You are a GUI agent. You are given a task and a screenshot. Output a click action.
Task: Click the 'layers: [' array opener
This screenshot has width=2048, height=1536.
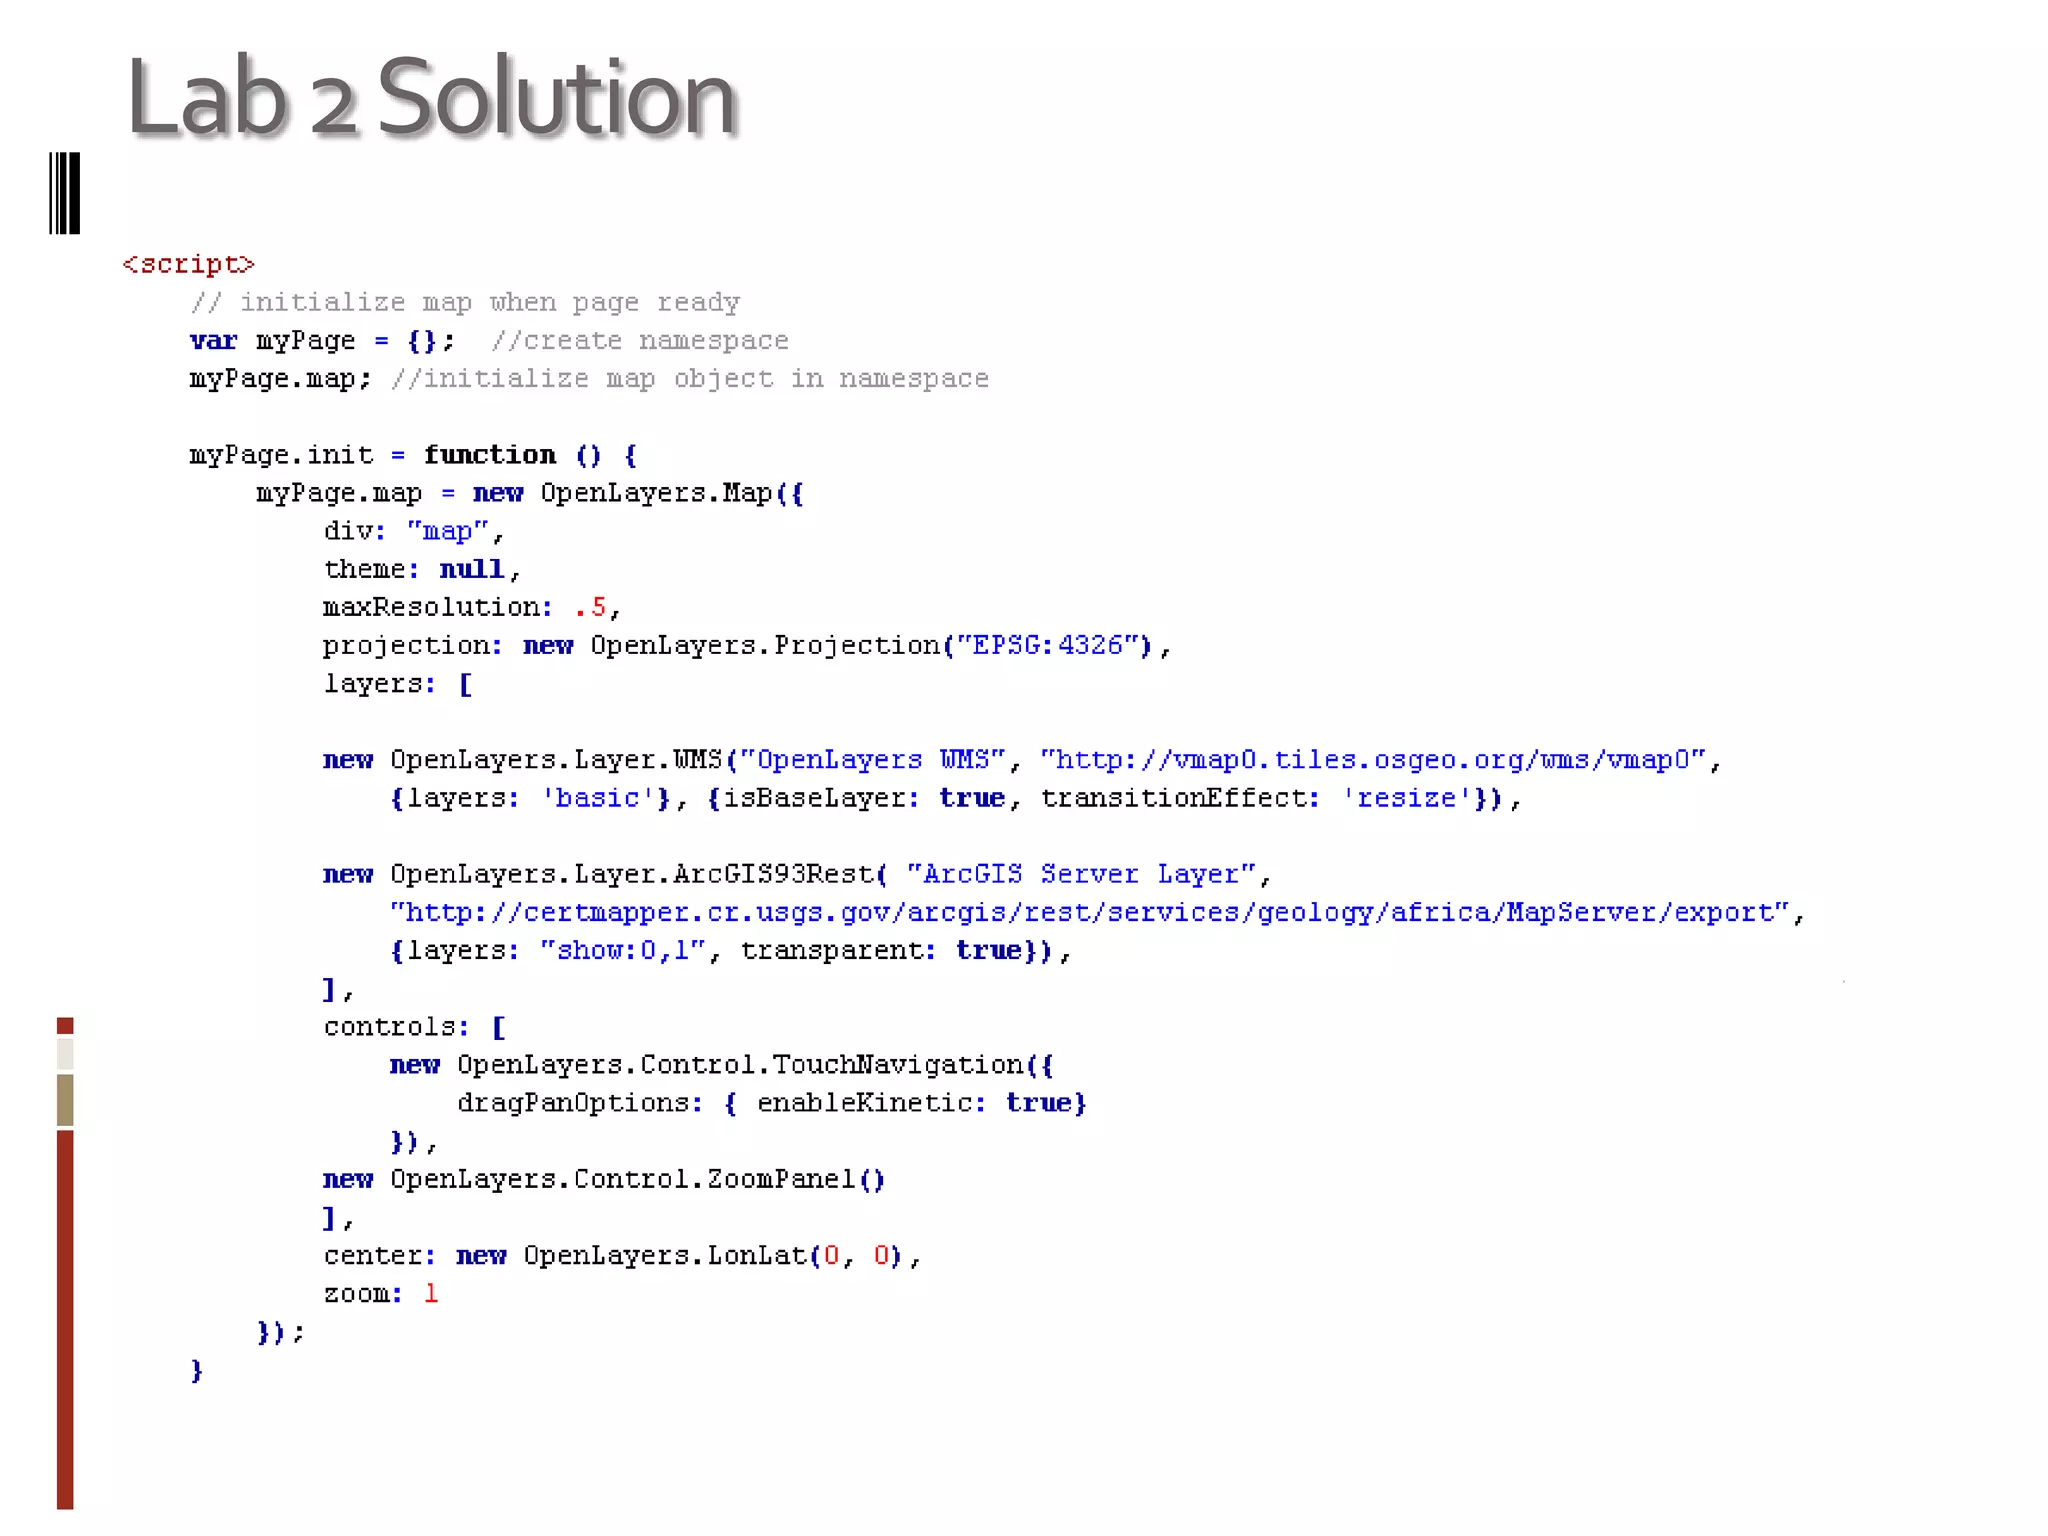pyautogui.click(x=398, y=684)
